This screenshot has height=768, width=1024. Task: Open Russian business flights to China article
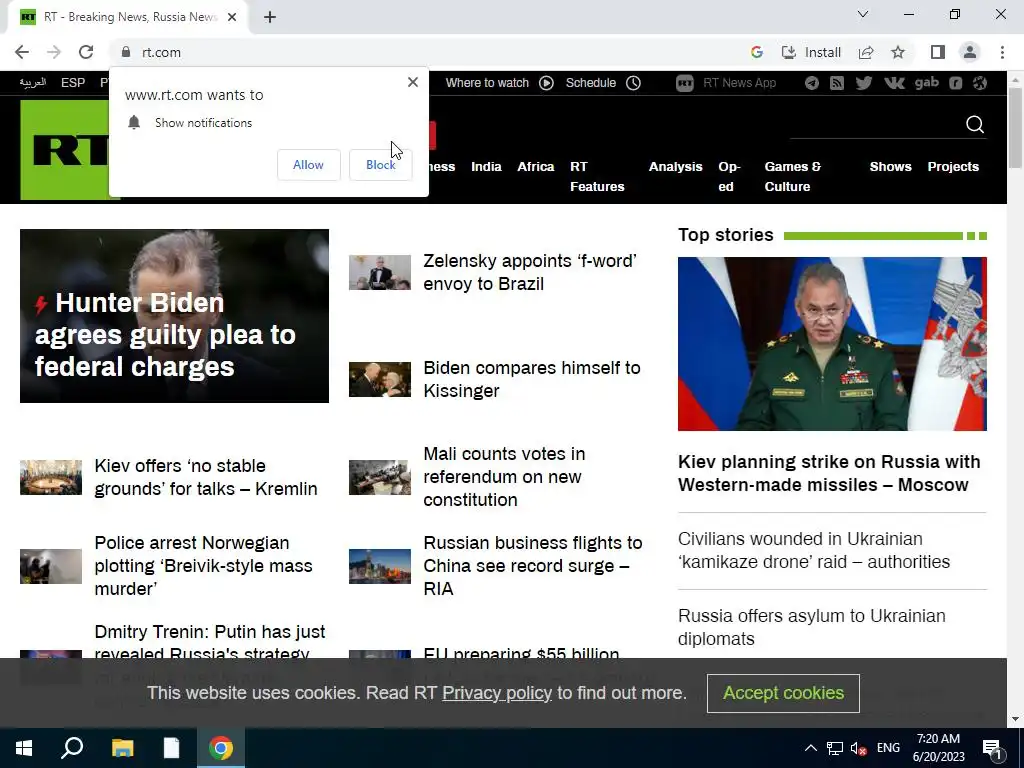pos(533,566)
